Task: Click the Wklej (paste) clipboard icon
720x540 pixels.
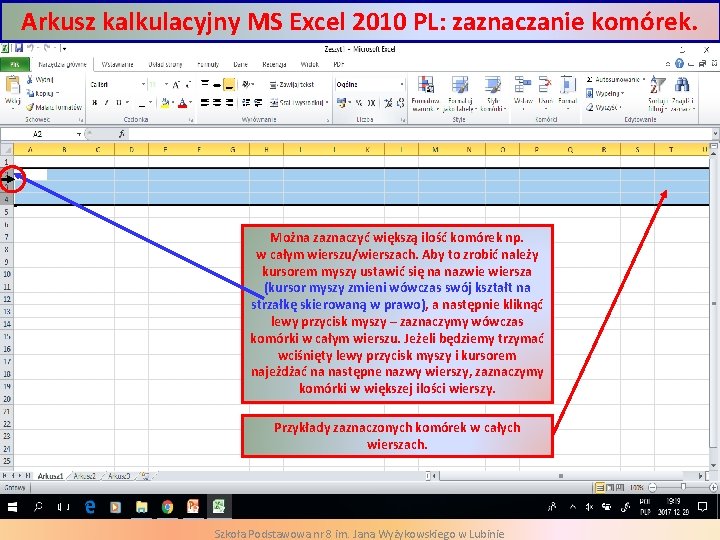Action: tap(12, 86)
